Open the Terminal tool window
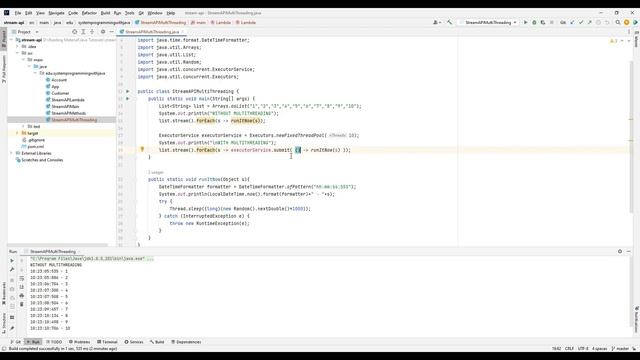The height and width of the screenshot is (360, 640). (107, 342)
